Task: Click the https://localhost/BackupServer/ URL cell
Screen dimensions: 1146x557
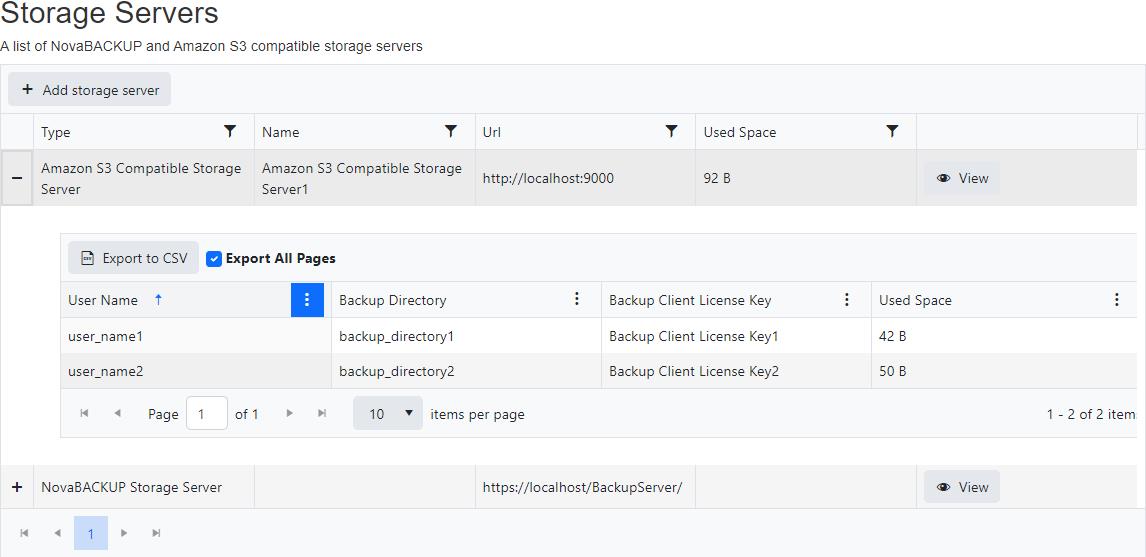Action: [585, 487]
